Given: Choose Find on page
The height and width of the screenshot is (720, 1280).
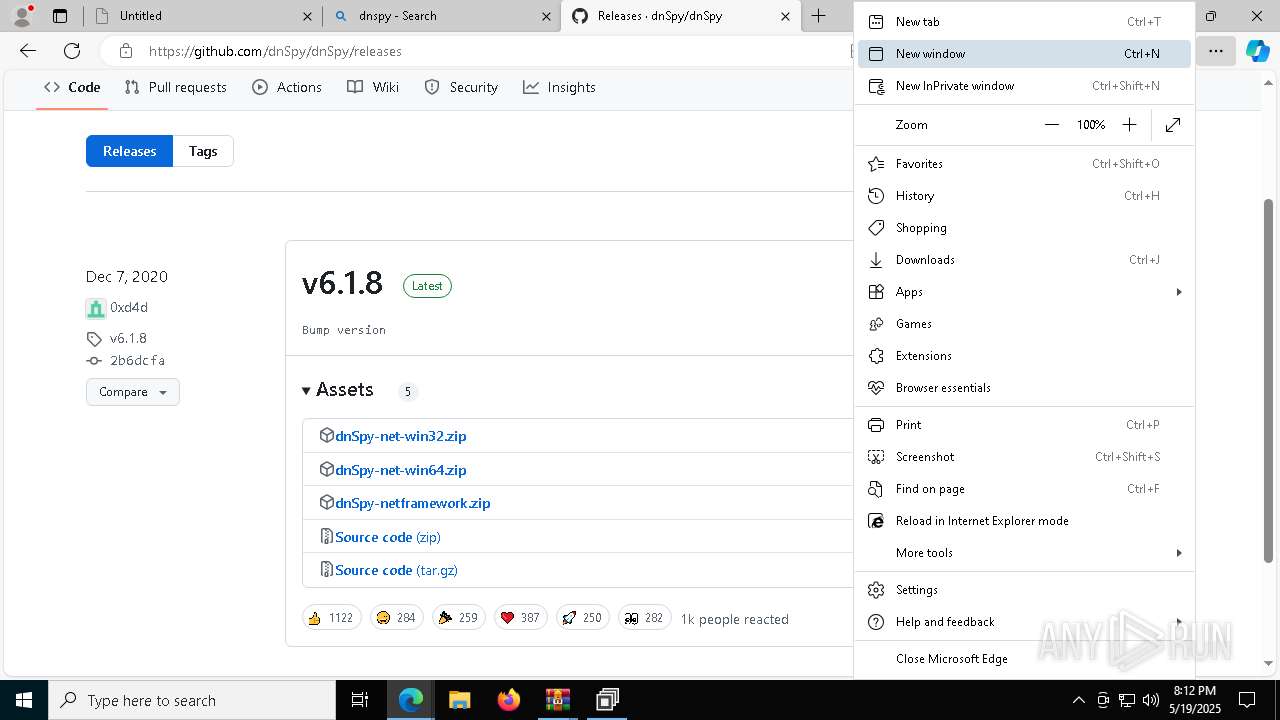Looking at the screenshot, I should pyautogui.click(x=1024, y=489).
